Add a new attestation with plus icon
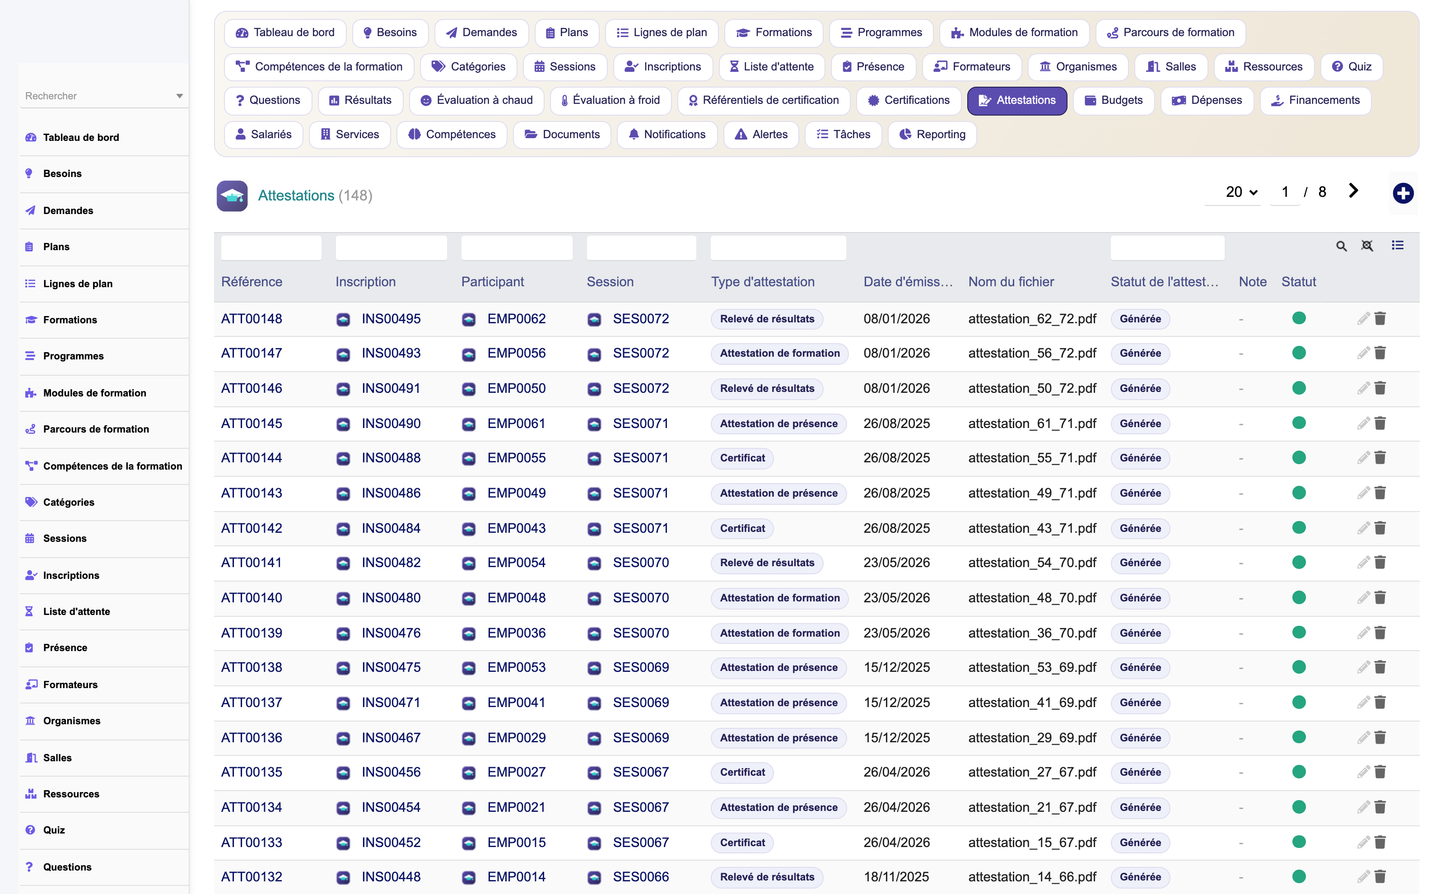Image resolution: width=1445 pixels, height=894 pixels. 1403,193
